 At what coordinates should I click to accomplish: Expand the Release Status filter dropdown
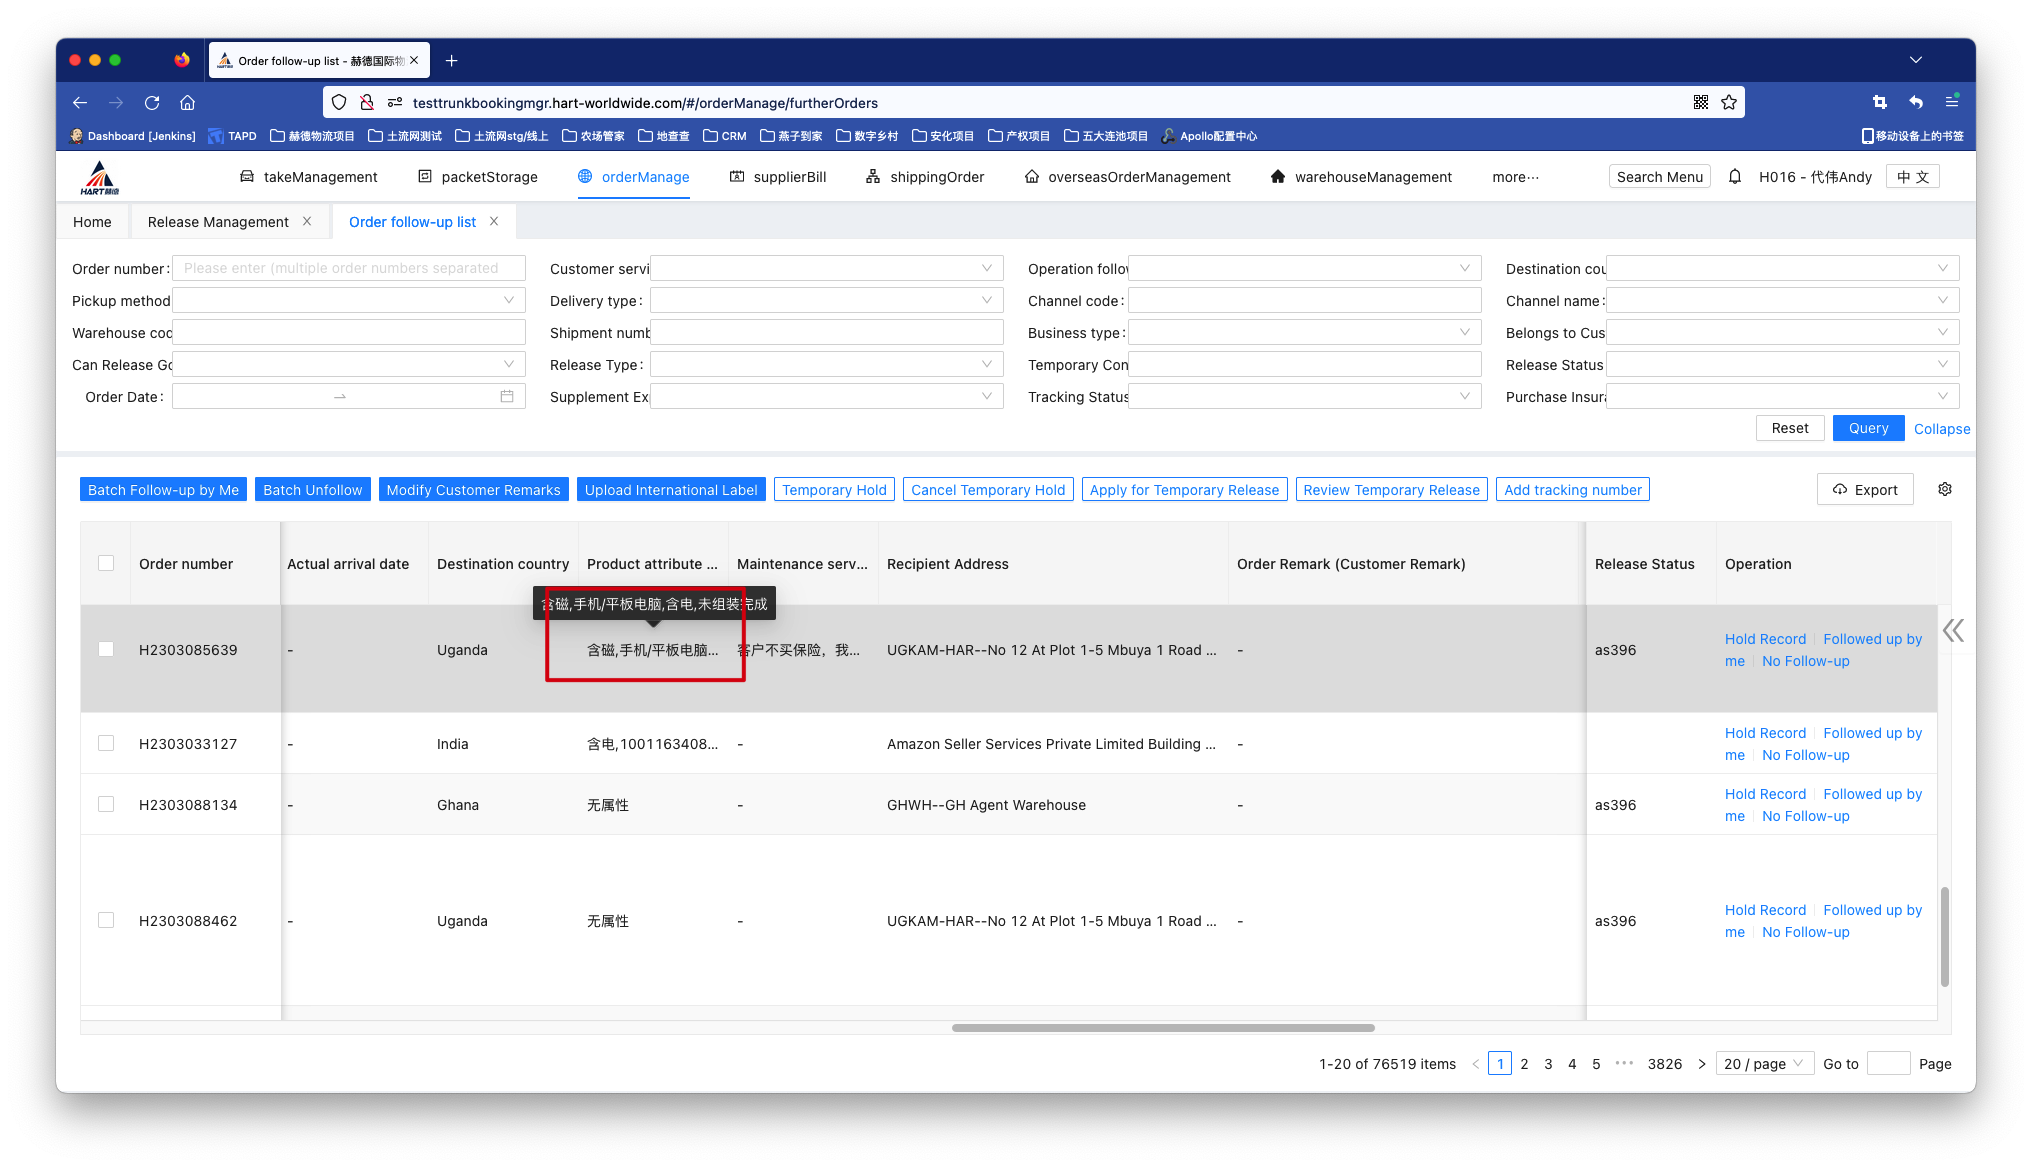pos(1782,364)
